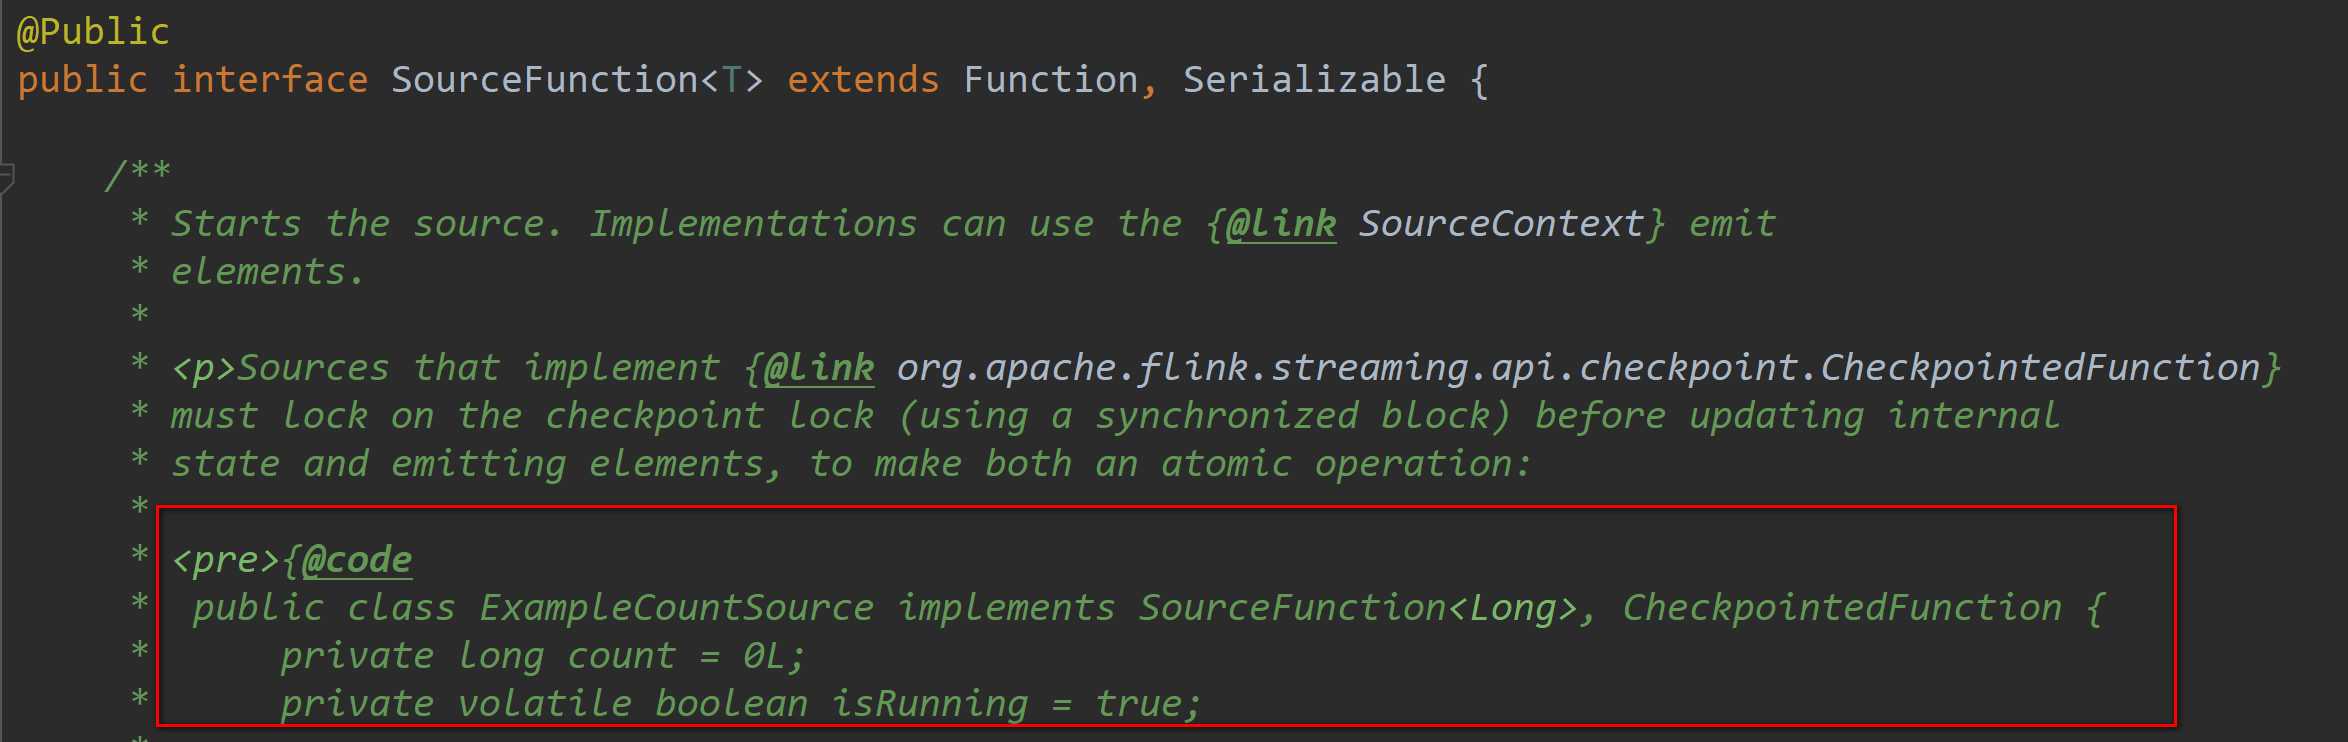This screenshot has width=2348, height=742.
Task: Click the SourceFunction interface name
Action: [545, 79]
